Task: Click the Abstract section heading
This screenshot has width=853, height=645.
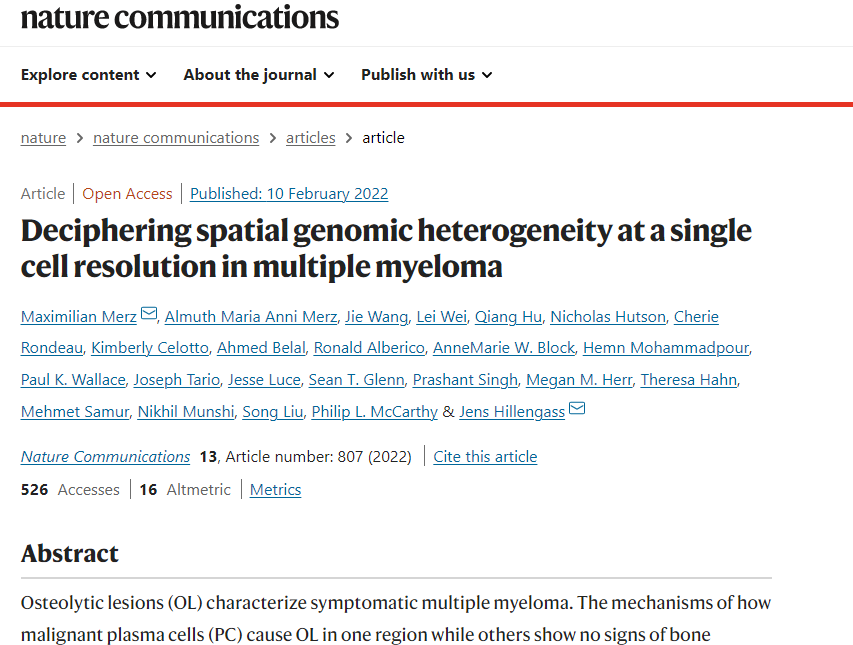Action: (x=70, y=554)
